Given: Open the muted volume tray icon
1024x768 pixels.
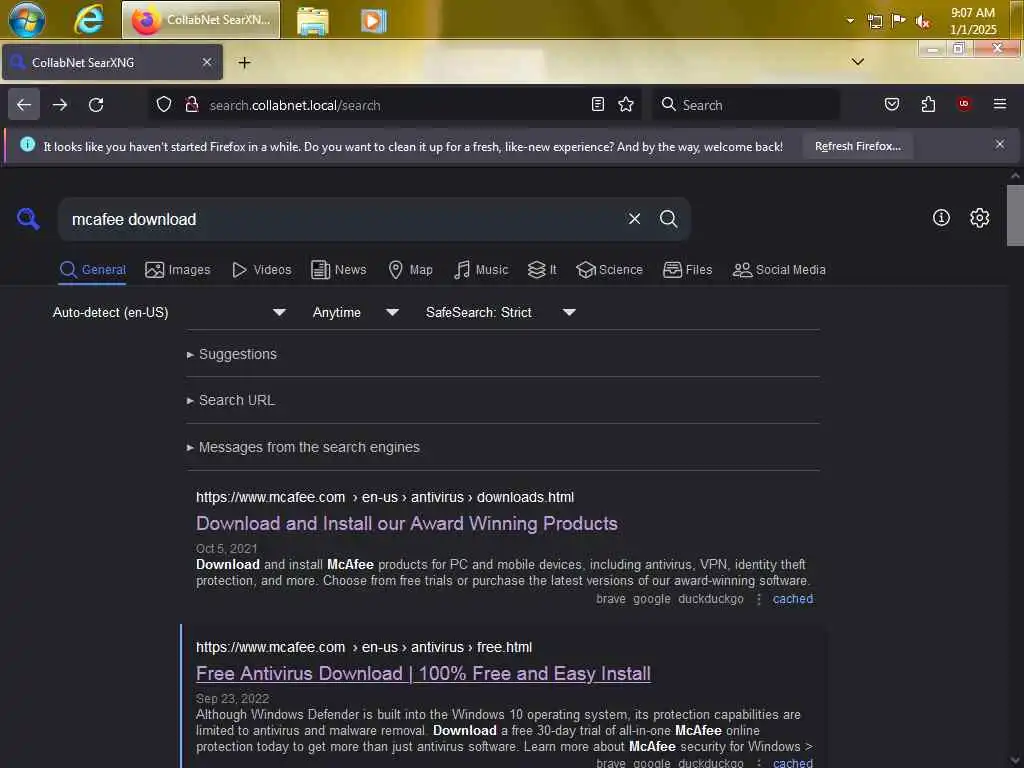Looking at the screenshot, I should 922,22.
